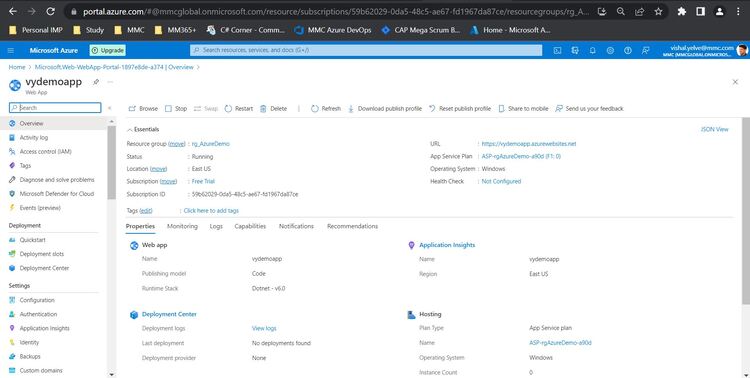This screenshot has height=378, width=750.
Task: Open Deployment slots
Action: pyautogui.click(x=42, y=254)
